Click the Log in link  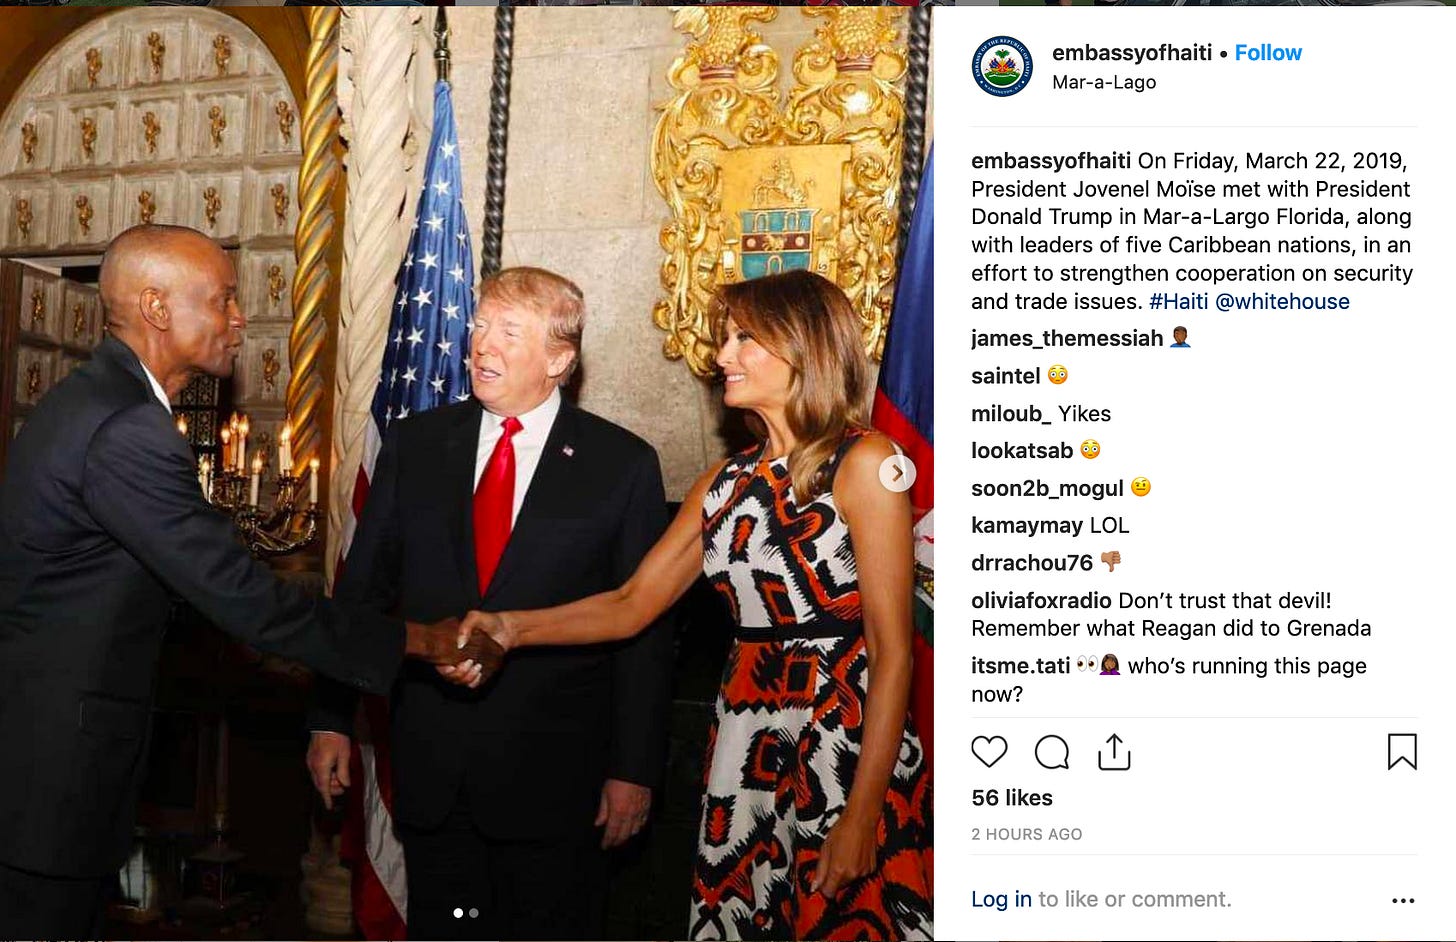(1001, 899)
